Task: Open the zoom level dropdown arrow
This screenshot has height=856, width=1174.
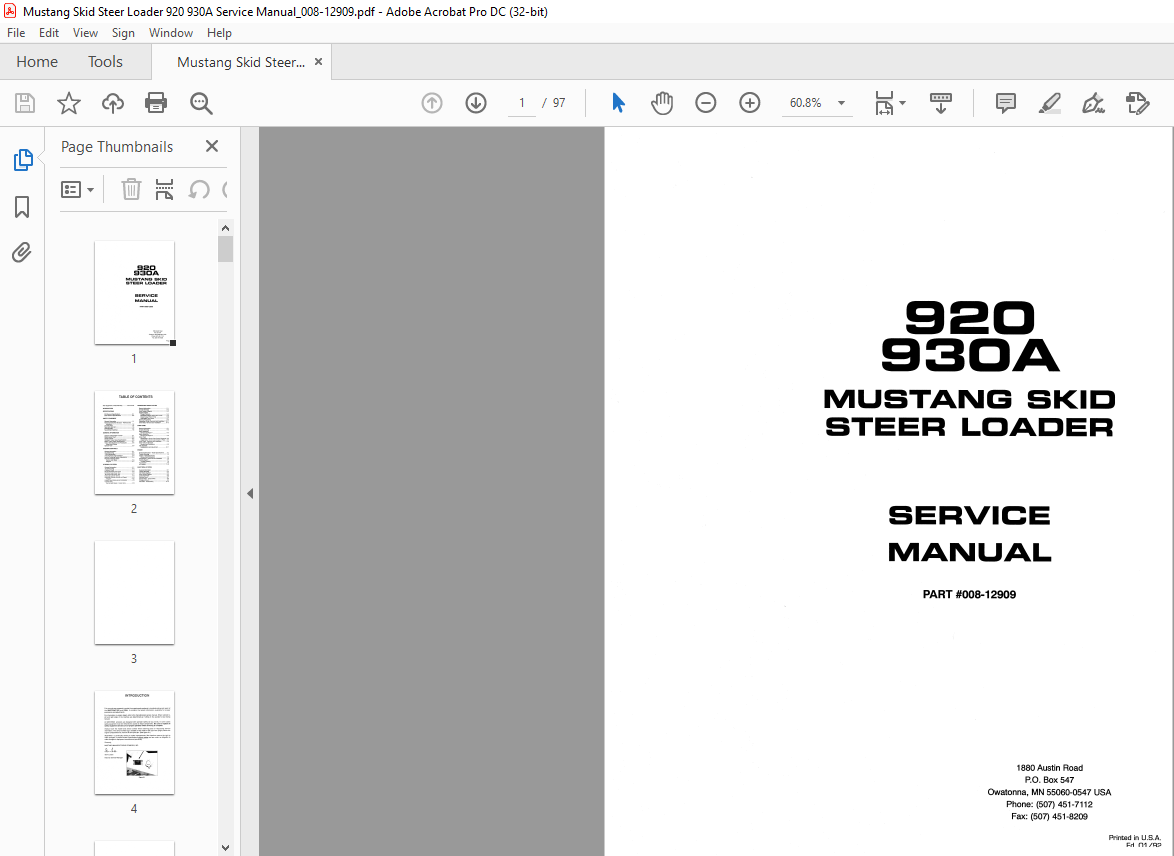Action: 842,103
